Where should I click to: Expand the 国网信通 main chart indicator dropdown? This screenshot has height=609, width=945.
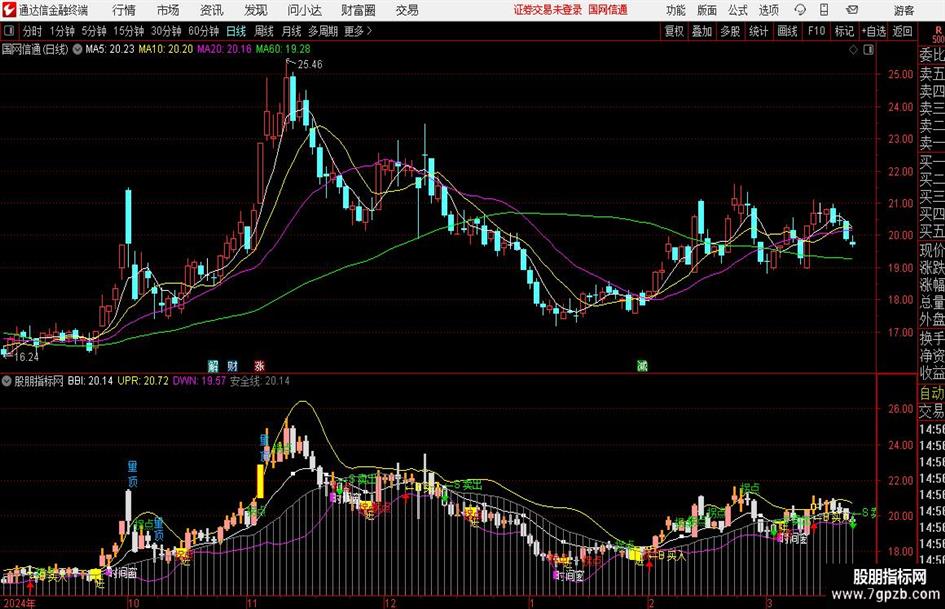[x=77, y=49]
